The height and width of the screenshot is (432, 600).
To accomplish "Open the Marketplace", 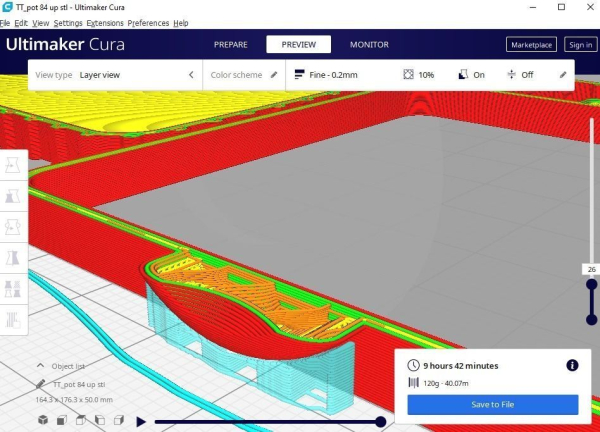I will click(x=532, y=45).
